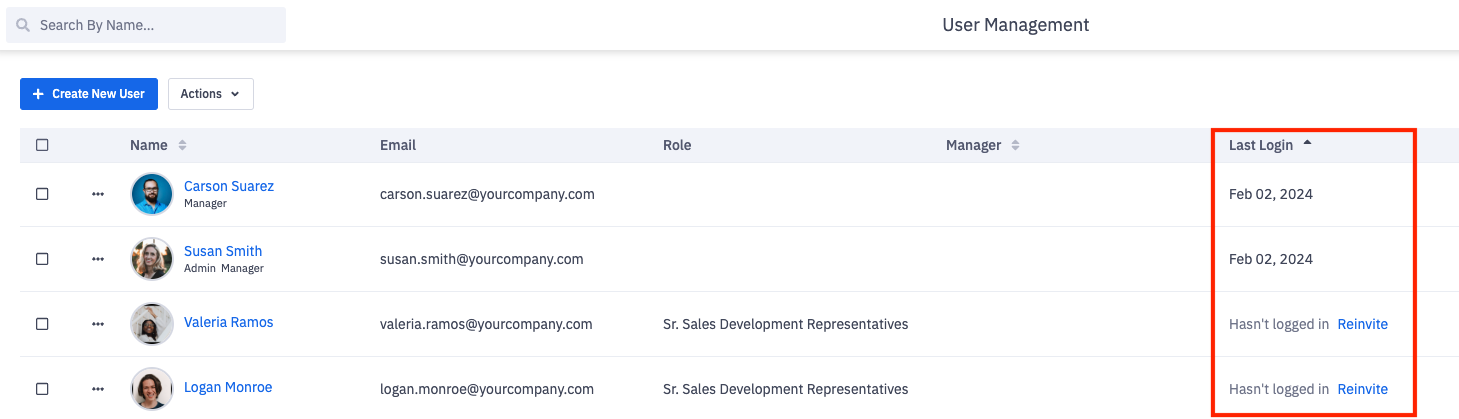Open the three-dot menu for Logan Monroe
1459x419 pixels.
click(98, 389)
